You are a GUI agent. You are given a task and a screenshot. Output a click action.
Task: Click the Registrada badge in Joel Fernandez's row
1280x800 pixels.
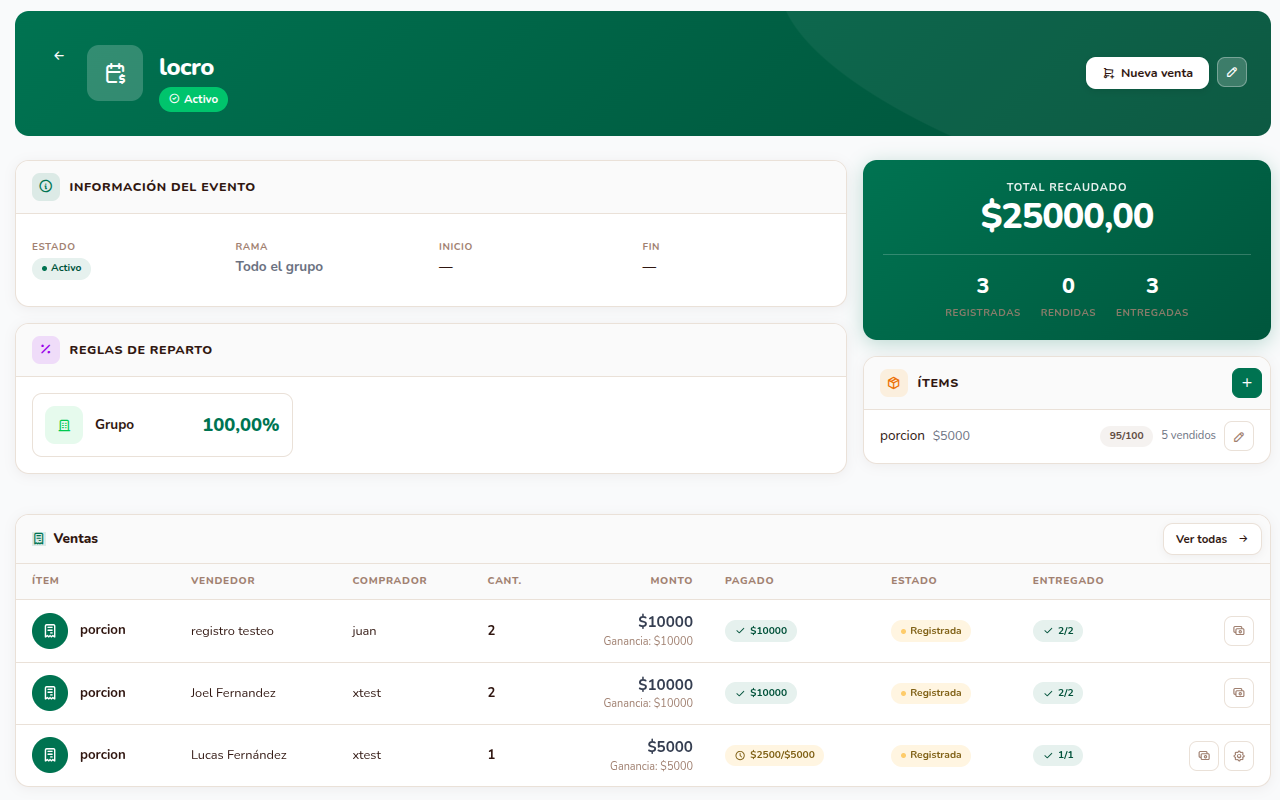click(931, 693)
